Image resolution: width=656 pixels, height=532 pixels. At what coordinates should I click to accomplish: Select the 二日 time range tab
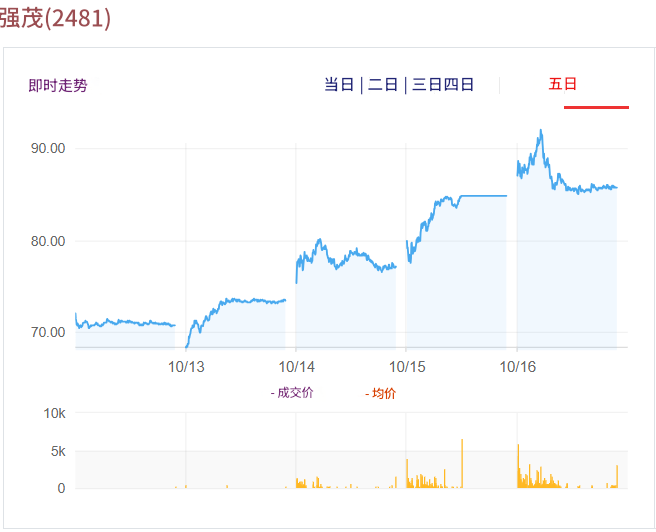coord(383,85)
